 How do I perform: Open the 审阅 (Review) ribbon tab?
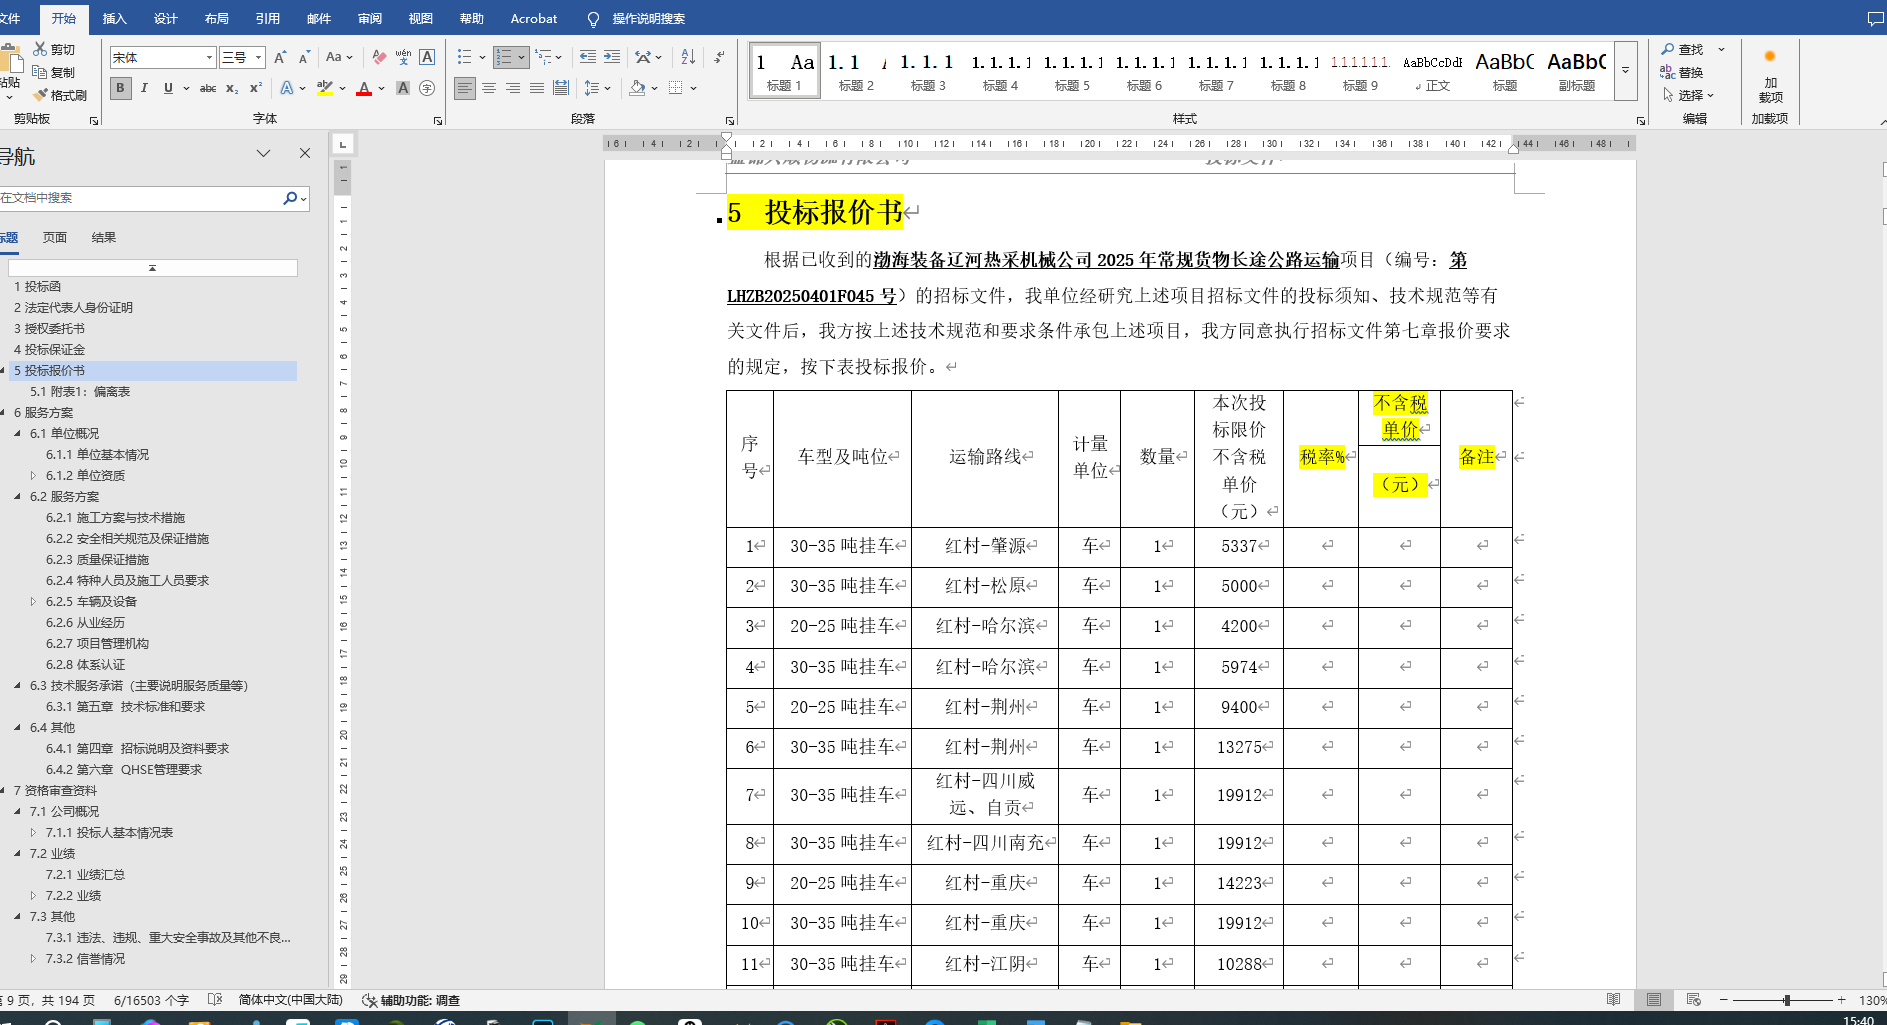370,18
